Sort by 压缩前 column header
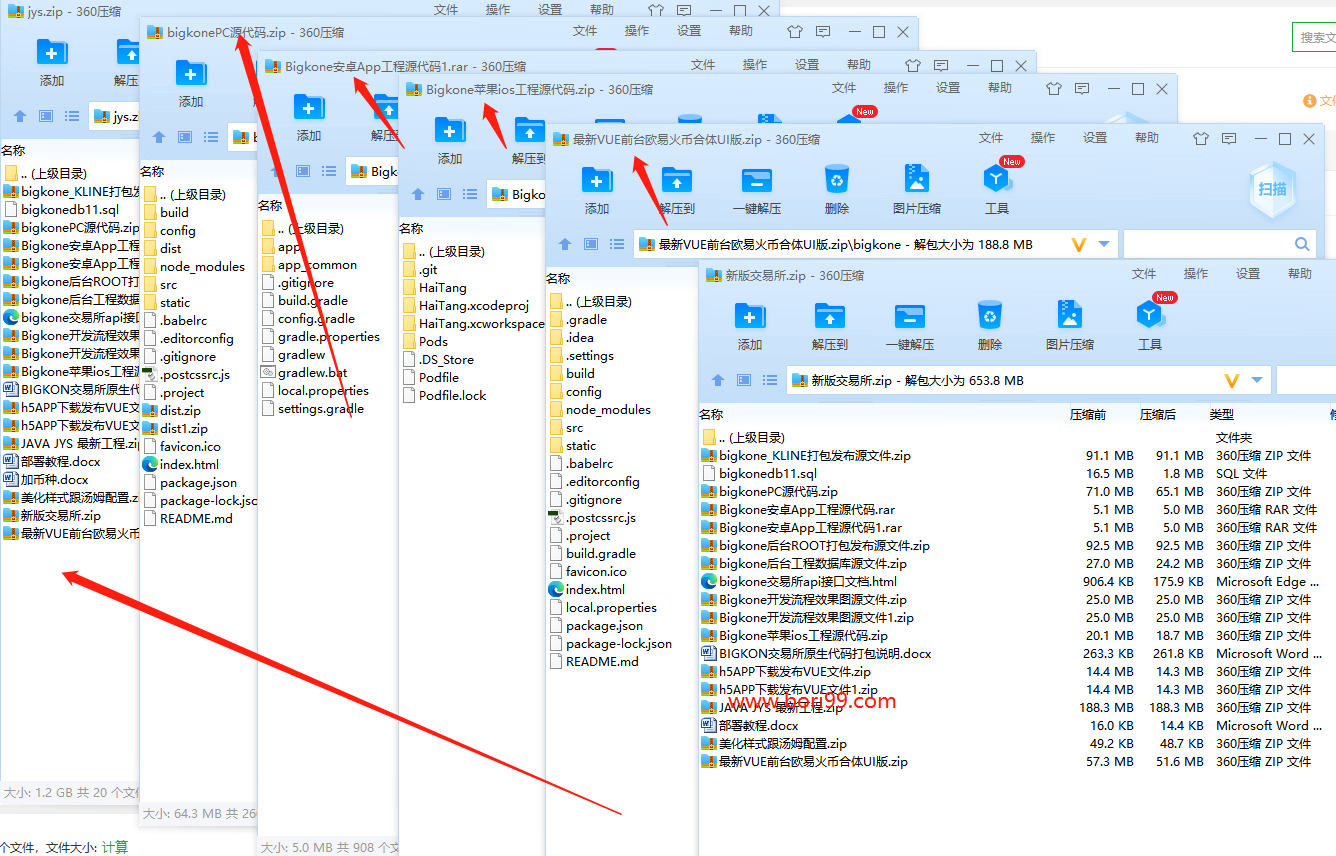 pyautogui.click(x=1088, y=414)
